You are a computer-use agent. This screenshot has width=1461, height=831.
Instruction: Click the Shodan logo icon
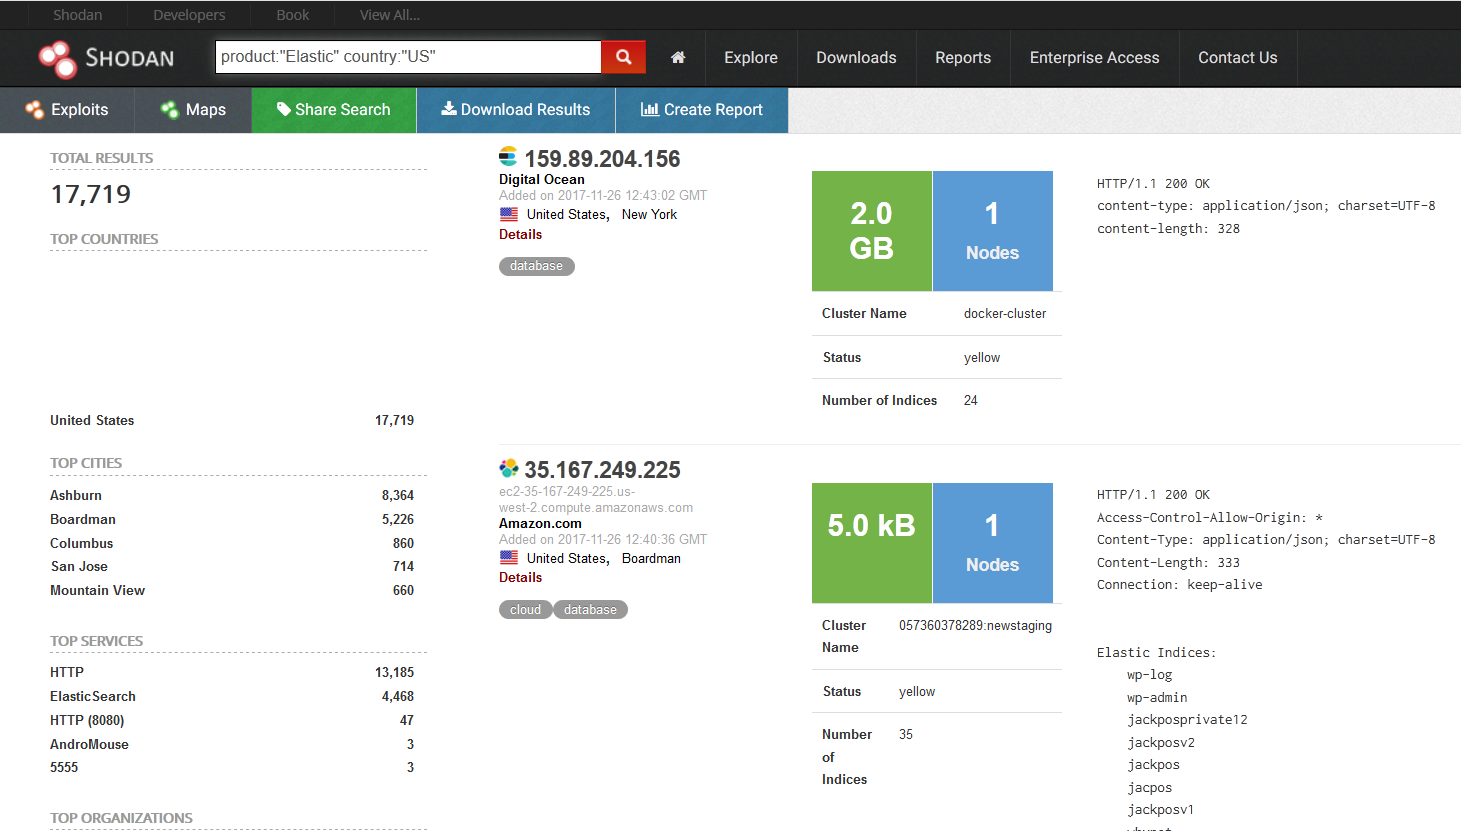(57, 59)
